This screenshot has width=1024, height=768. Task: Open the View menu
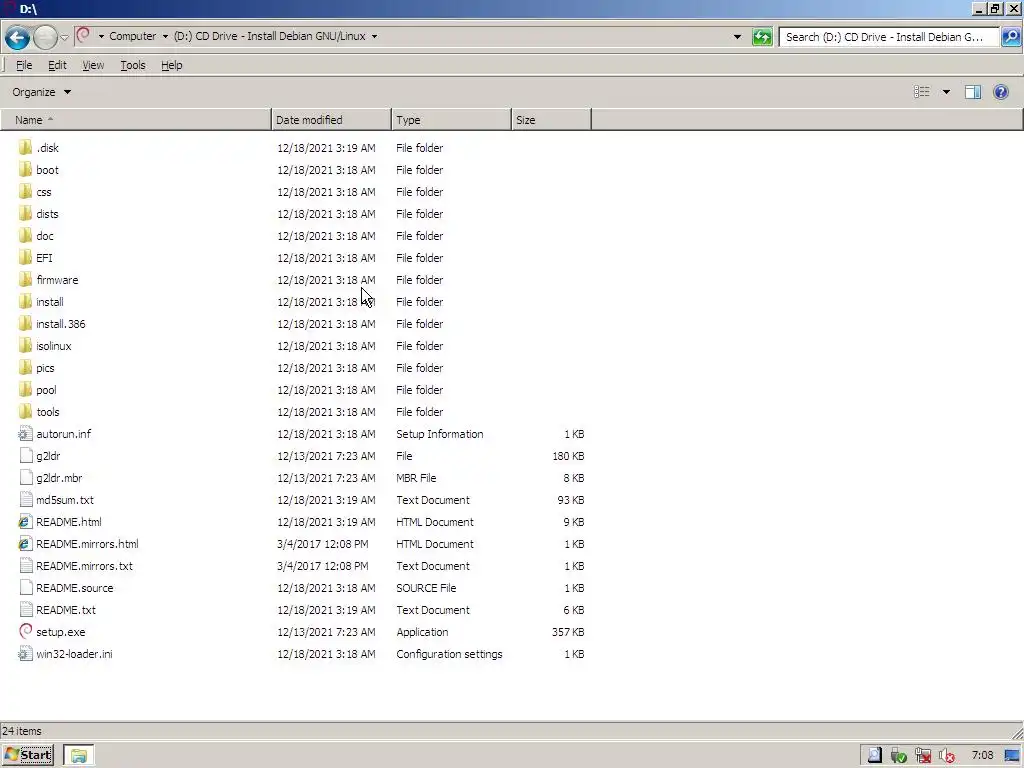[93, 65]
